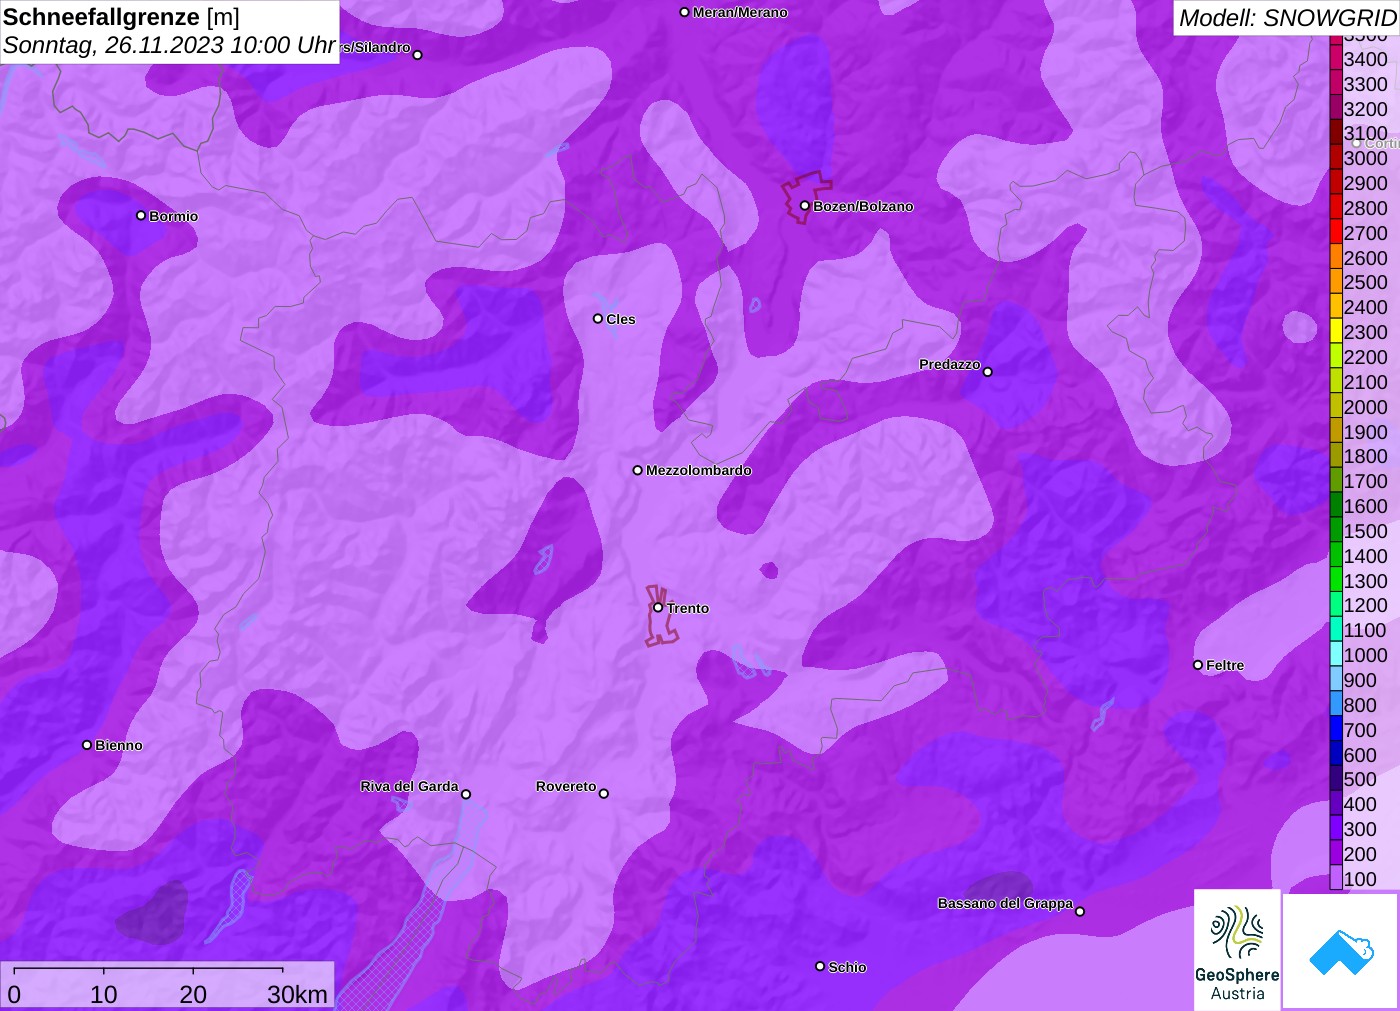The width and height of the screenshot is (1400, 1011).
Task: Click the Bozen/Bolzano city label
Action: pyautogui.click(x=863, y=206)
